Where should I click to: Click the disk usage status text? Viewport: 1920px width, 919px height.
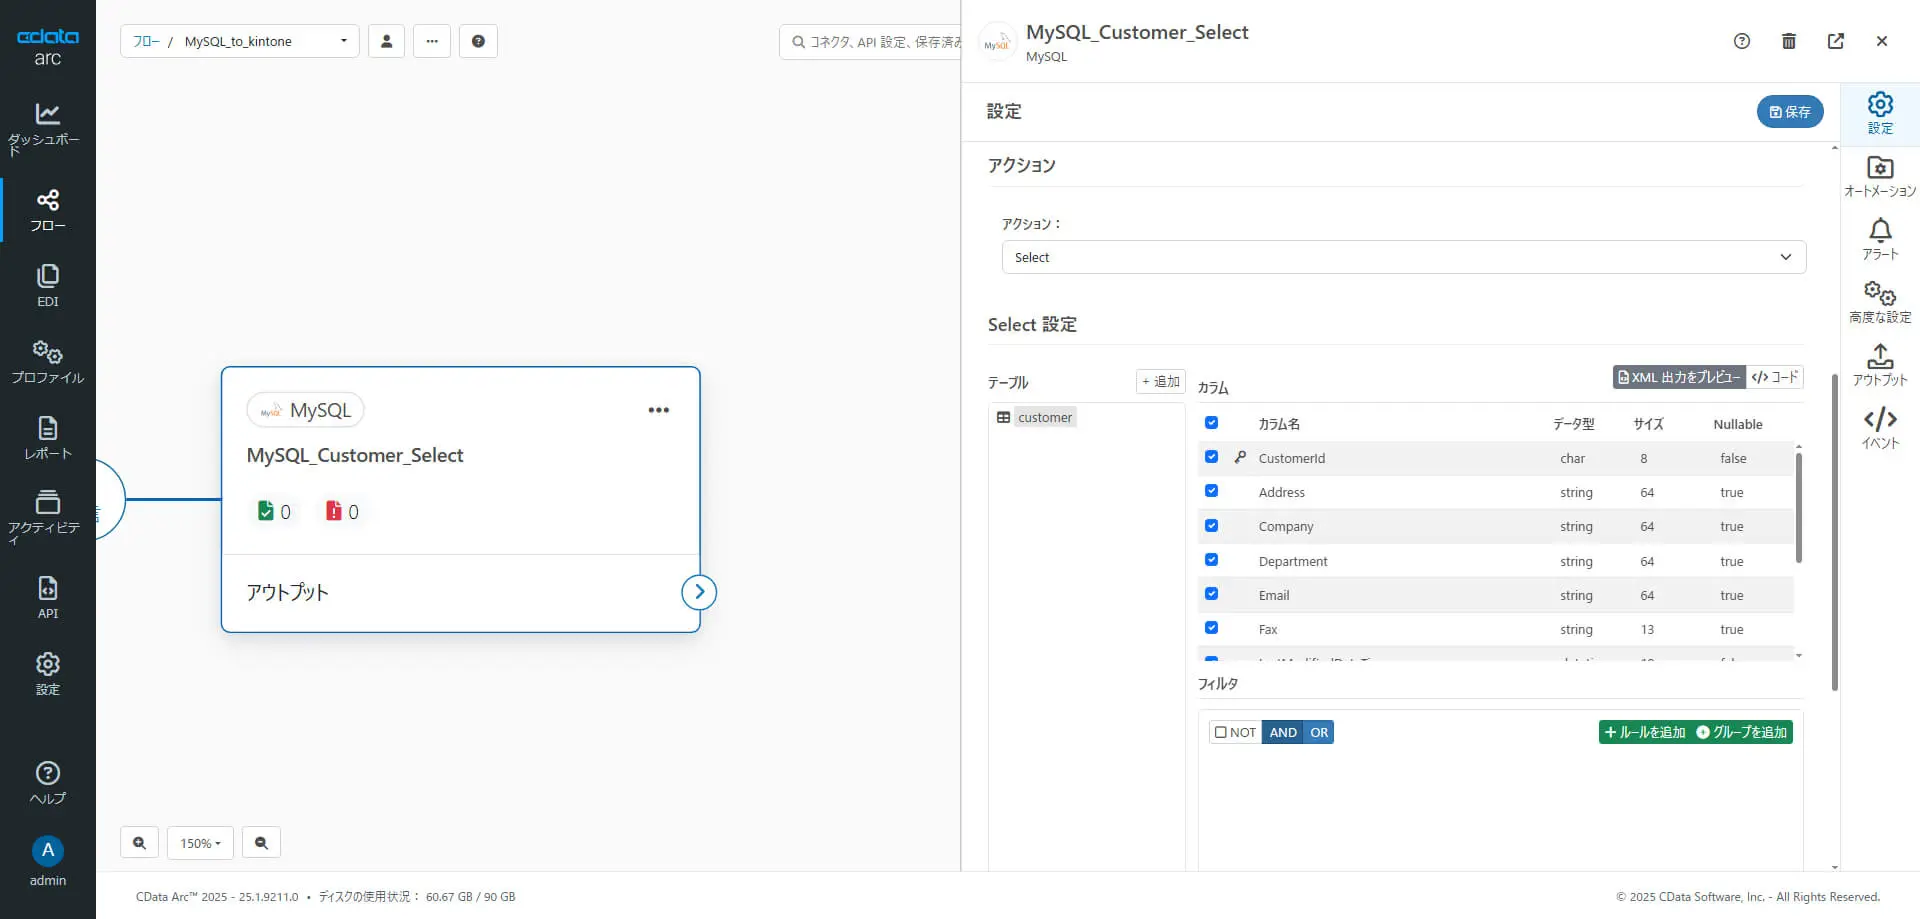tap(417, 896)
